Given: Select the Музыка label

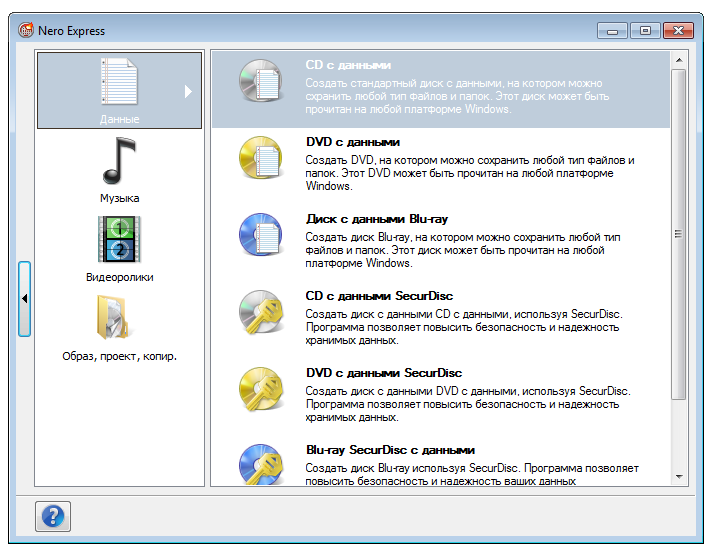Looking at the screenshot, I should click(x=120, y=198).
